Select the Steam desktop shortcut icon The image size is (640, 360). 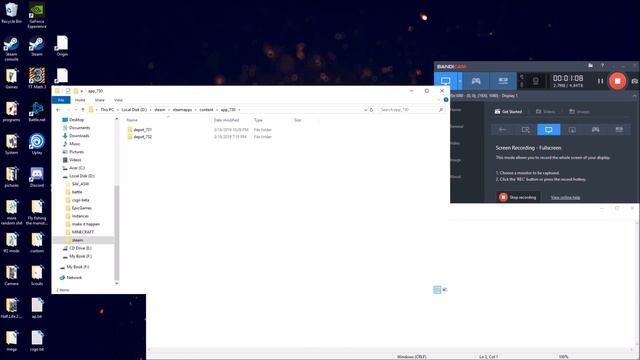pyautogui.click(x=37, y=47)
